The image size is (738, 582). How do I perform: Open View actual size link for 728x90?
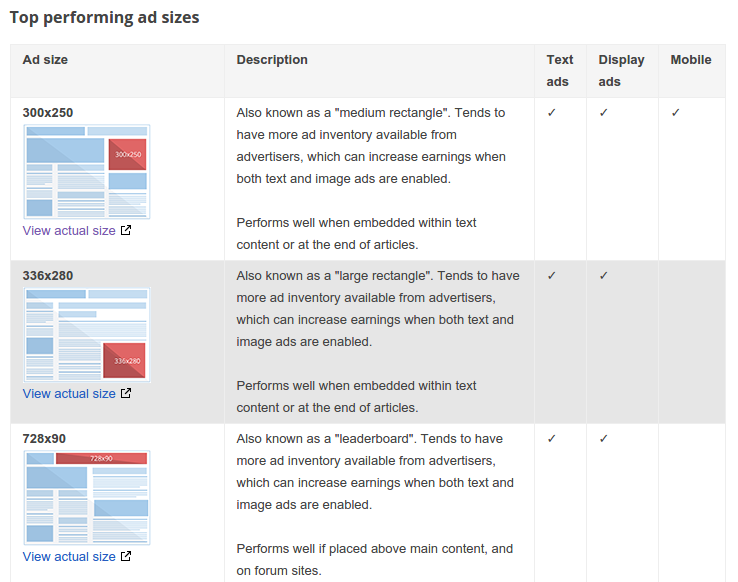(69, 557)
